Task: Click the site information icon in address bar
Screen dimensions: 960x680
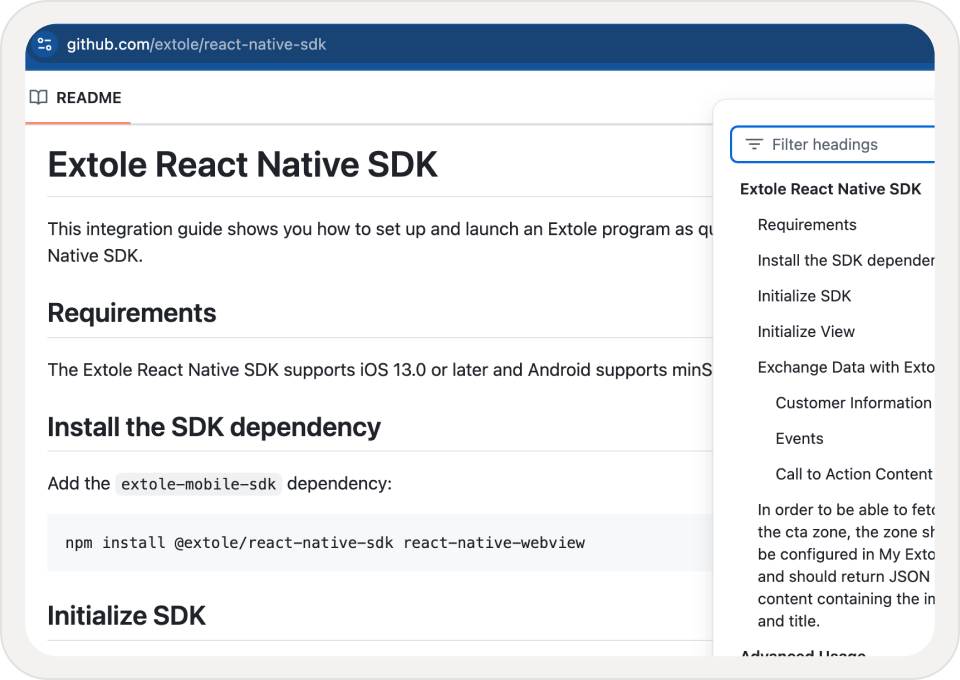Action: tap(45, 44)
